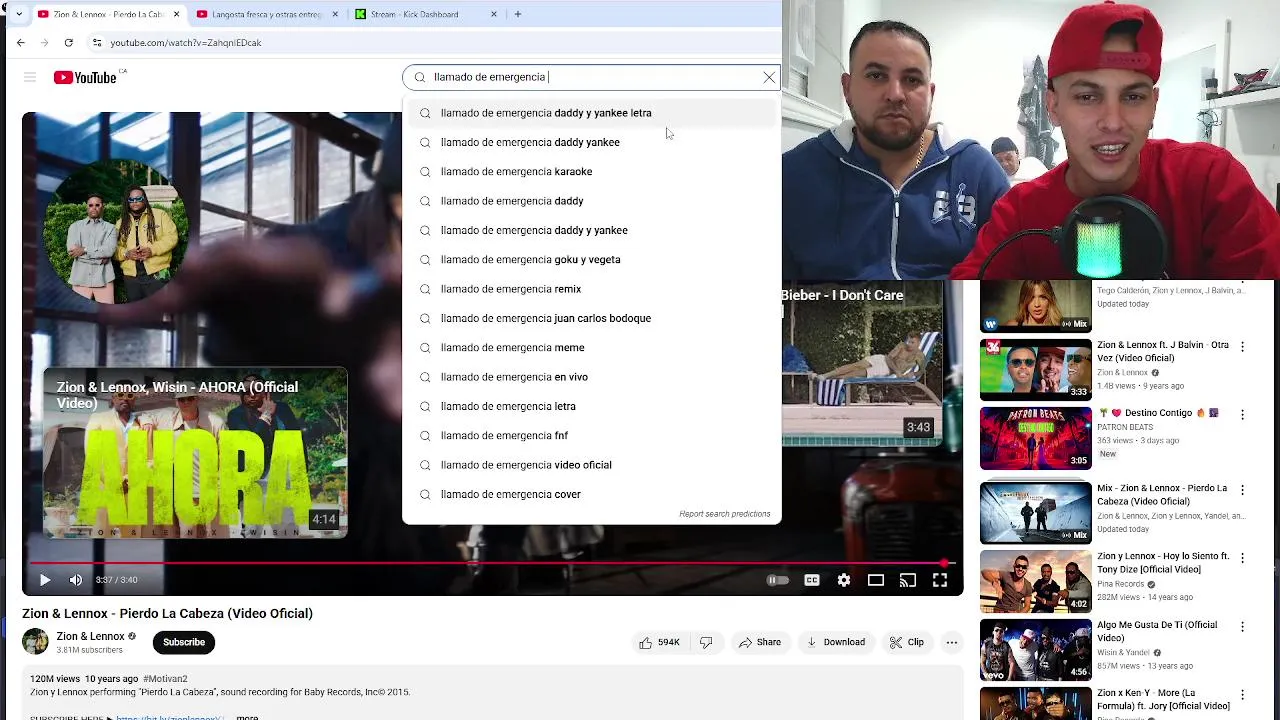
Task: Enter full screen mode icon
Action: [940, 580]
